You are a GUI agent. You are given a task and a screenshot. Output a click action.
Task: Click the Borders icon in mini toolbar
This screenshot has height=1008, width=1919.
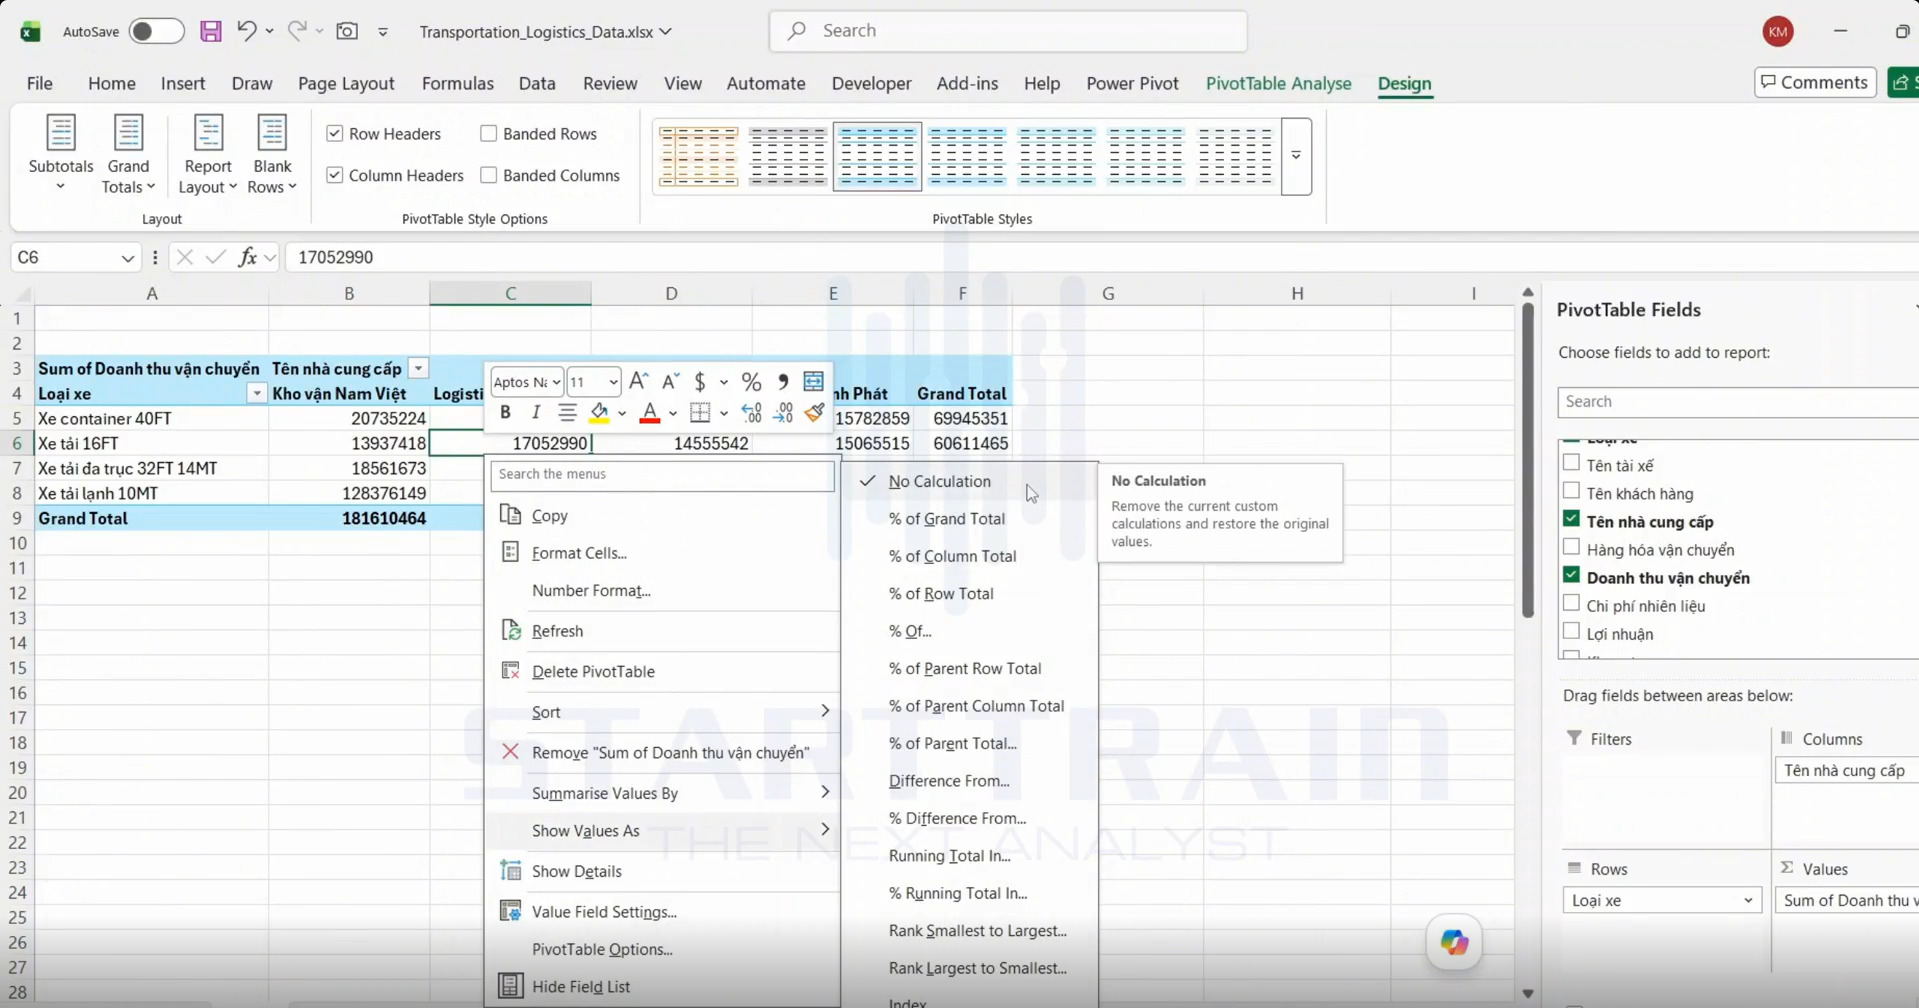click(700, 412)
